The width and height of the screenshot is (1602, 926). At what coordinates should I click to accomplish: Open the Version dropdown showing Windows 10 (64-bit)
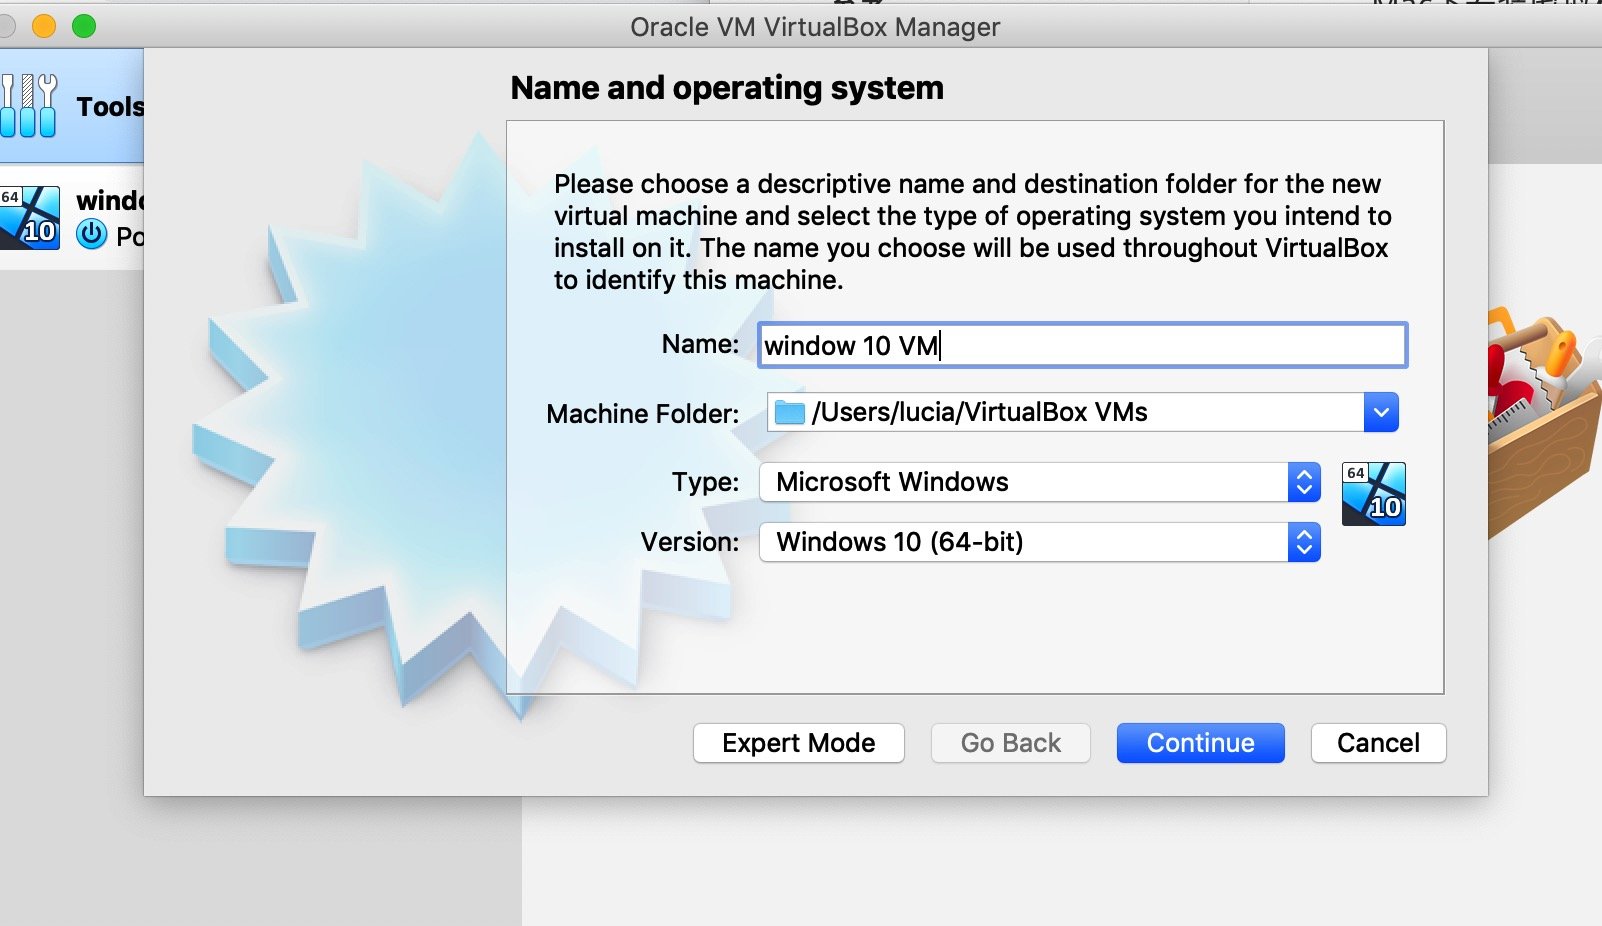tap(1040, 542)
